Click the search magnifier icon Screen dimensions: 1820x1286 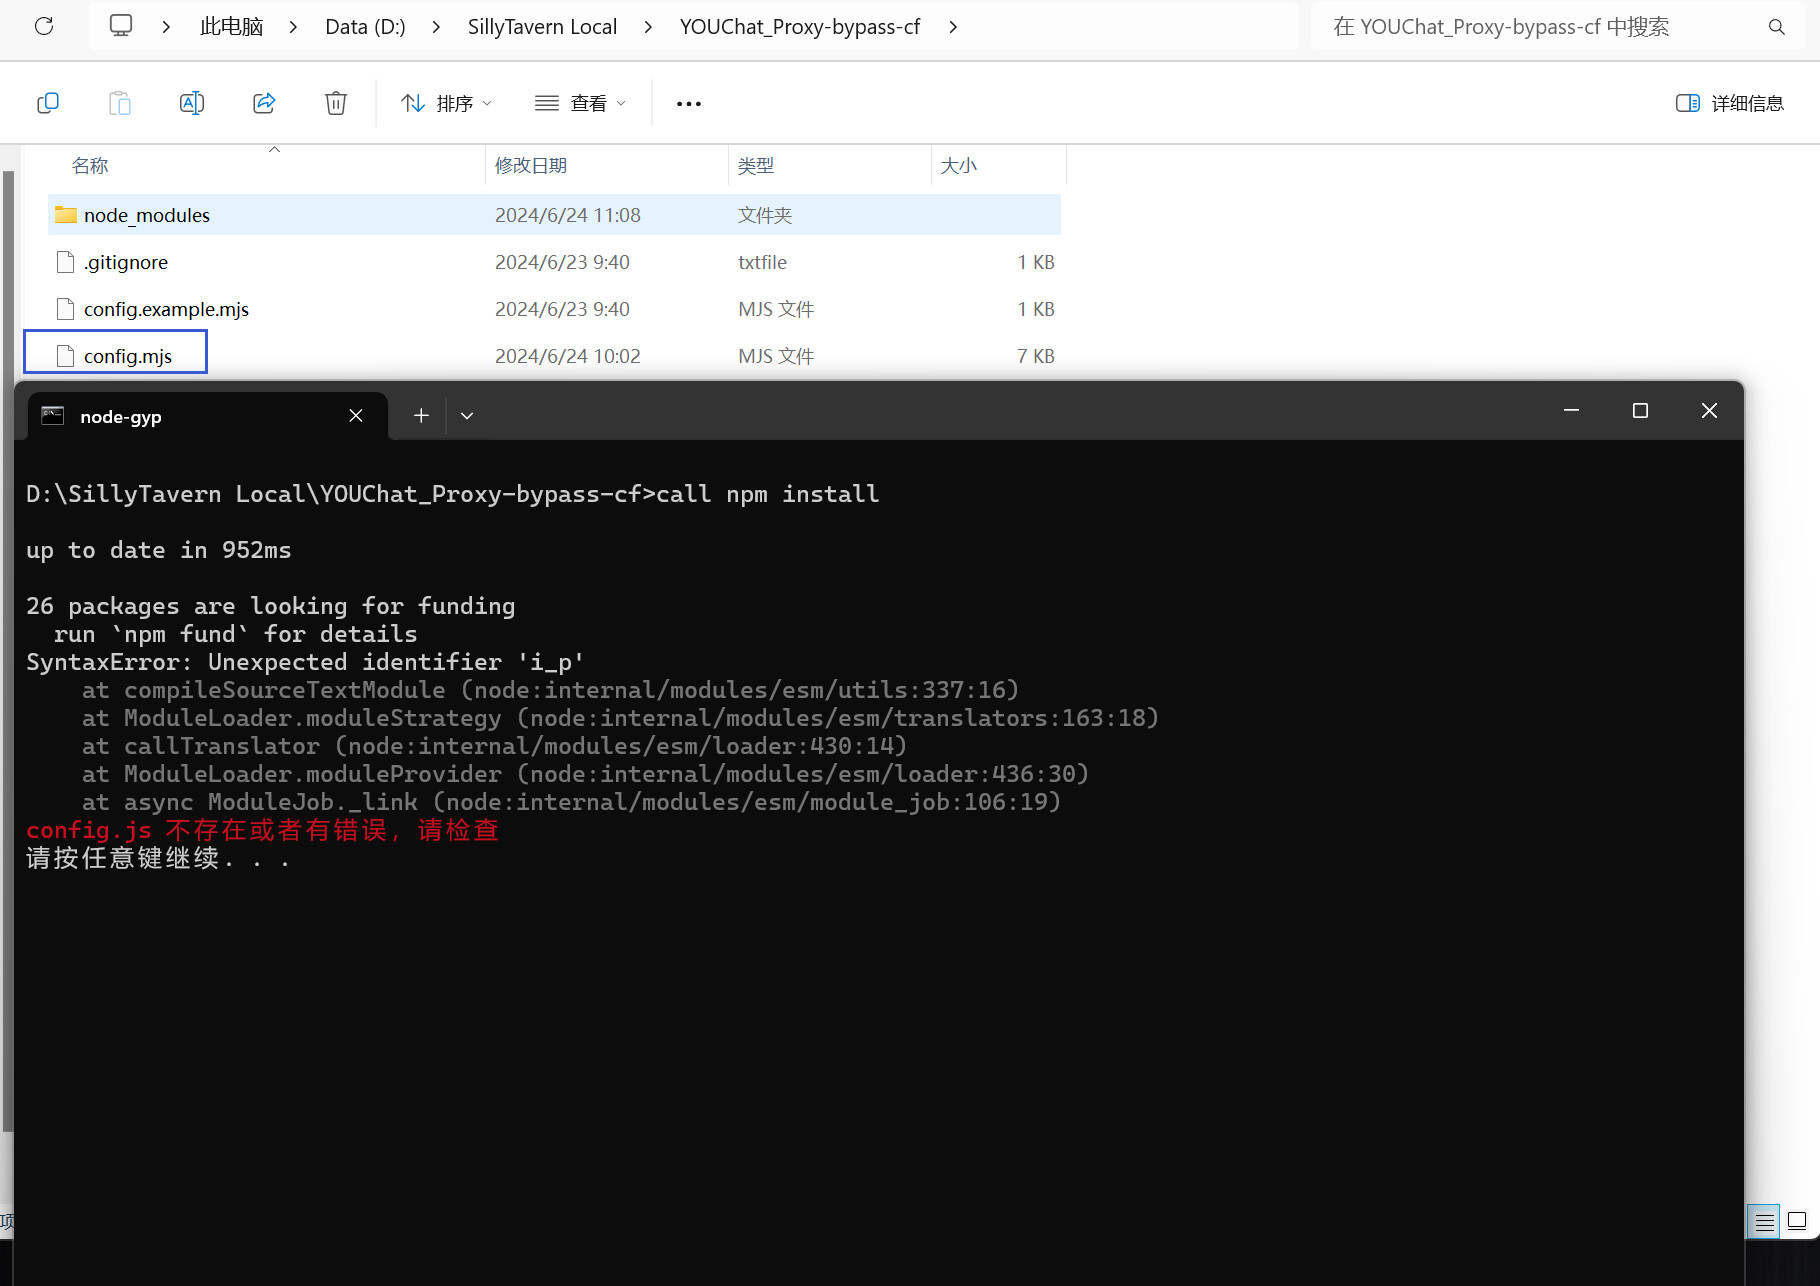tap(1776, 27)
